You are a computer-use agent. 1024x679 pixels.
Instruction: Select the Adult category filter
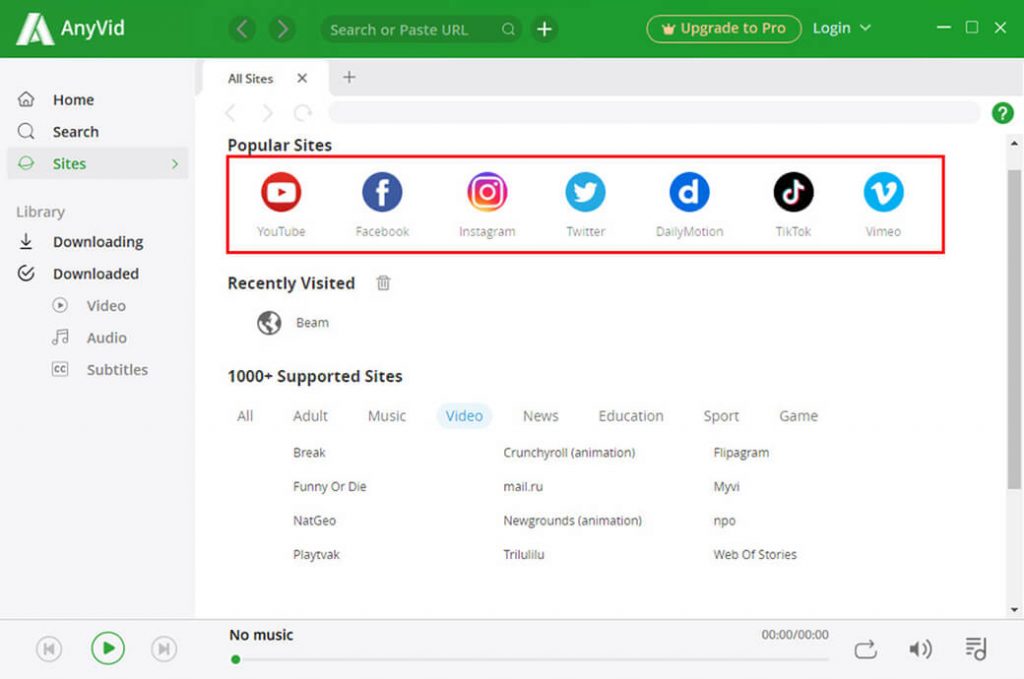coord(310,416)
